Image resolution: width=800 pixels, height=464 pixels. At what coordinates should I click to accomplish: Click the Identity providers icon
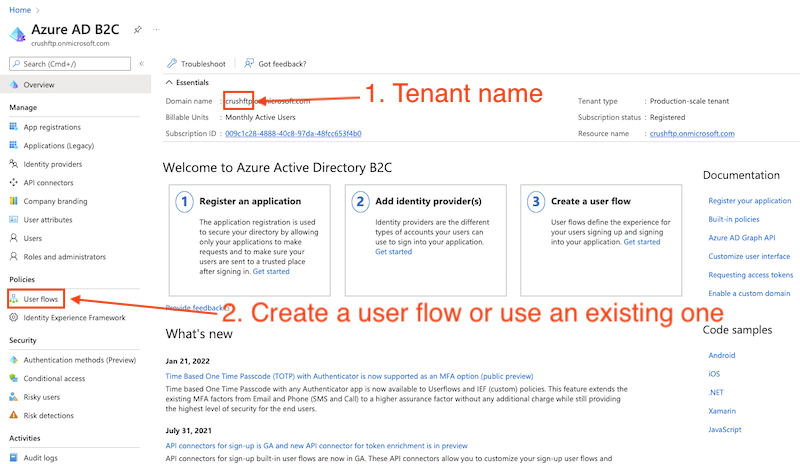[x=14, y=164]
